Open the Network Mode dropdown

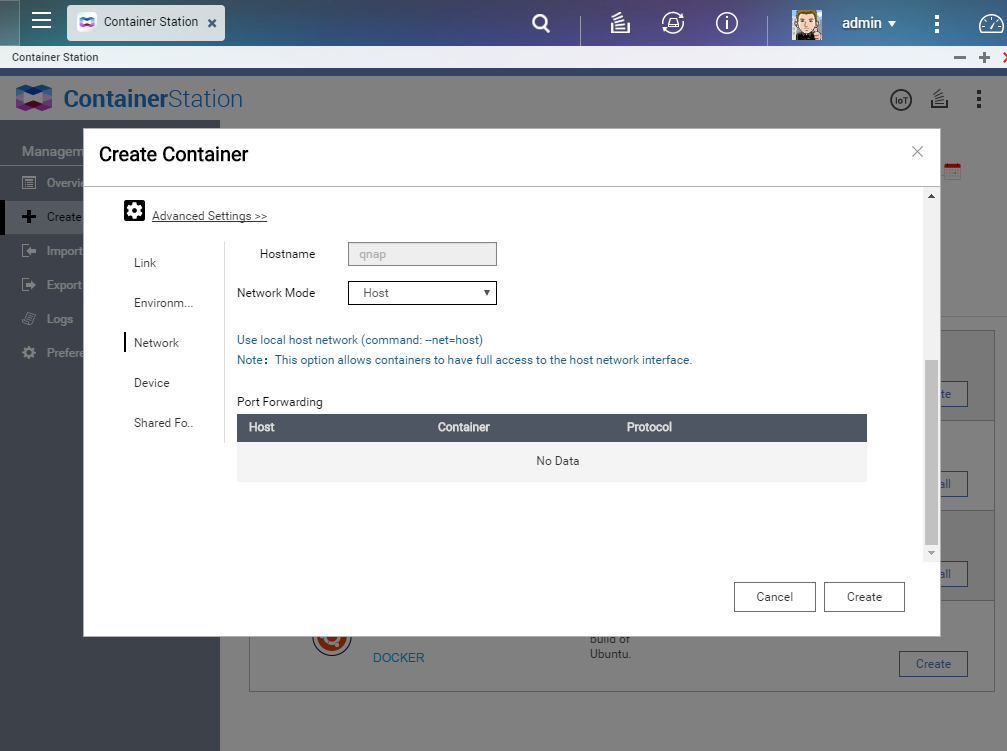click(422, 293)
